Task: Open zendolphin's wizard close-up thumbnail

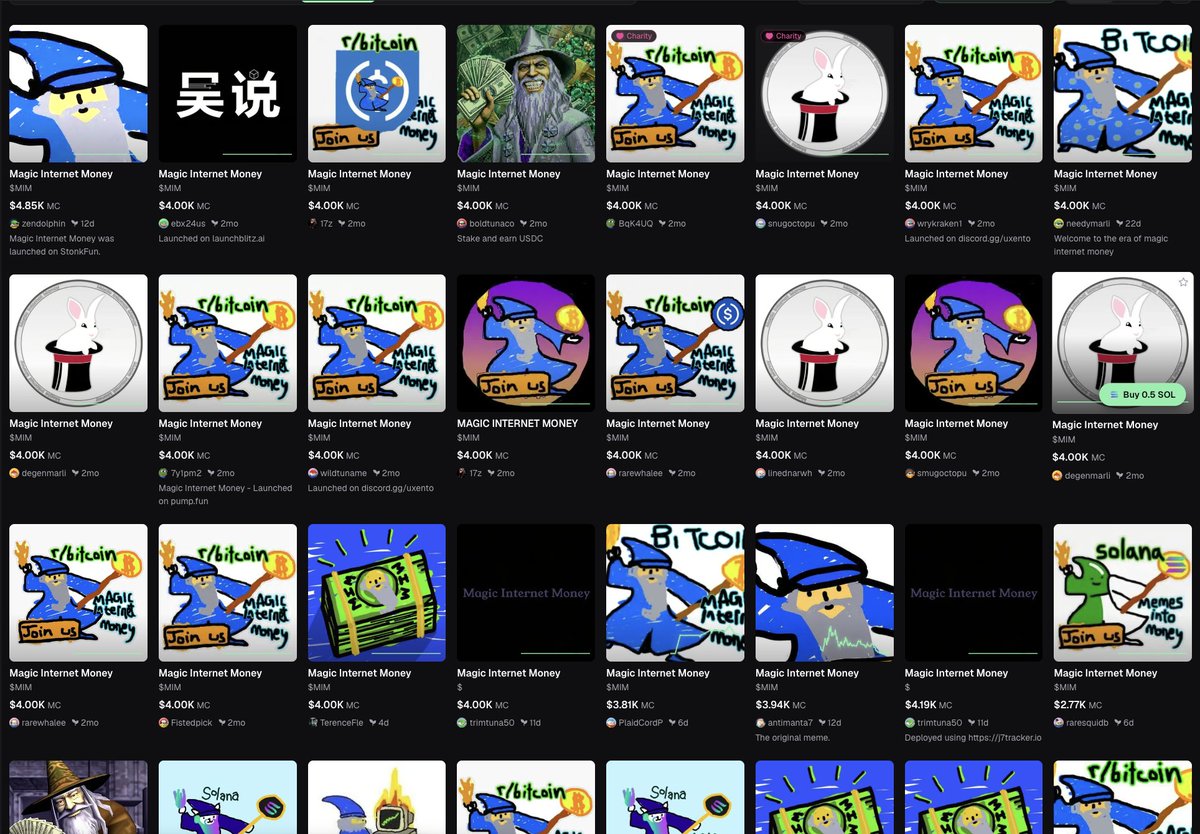Action: click(78, 93)
